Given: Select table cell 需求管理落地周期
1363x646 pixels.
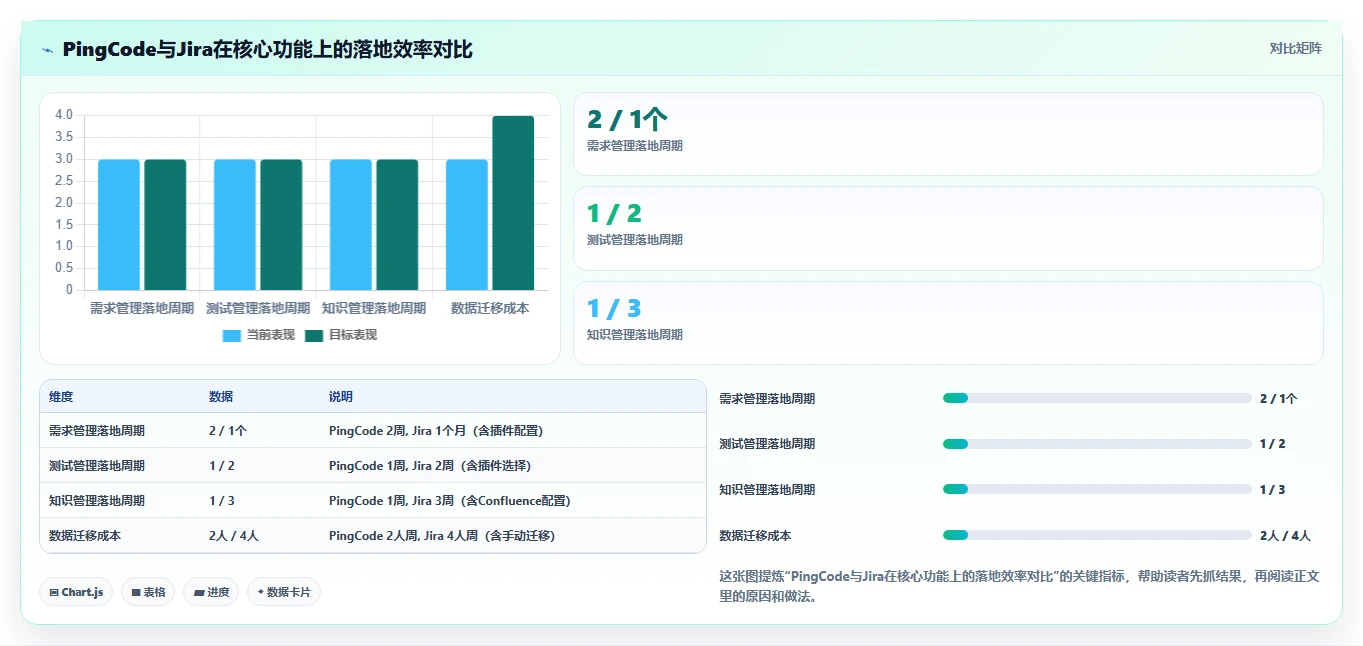Looking at the screenshot, I should tap(97, 431).
